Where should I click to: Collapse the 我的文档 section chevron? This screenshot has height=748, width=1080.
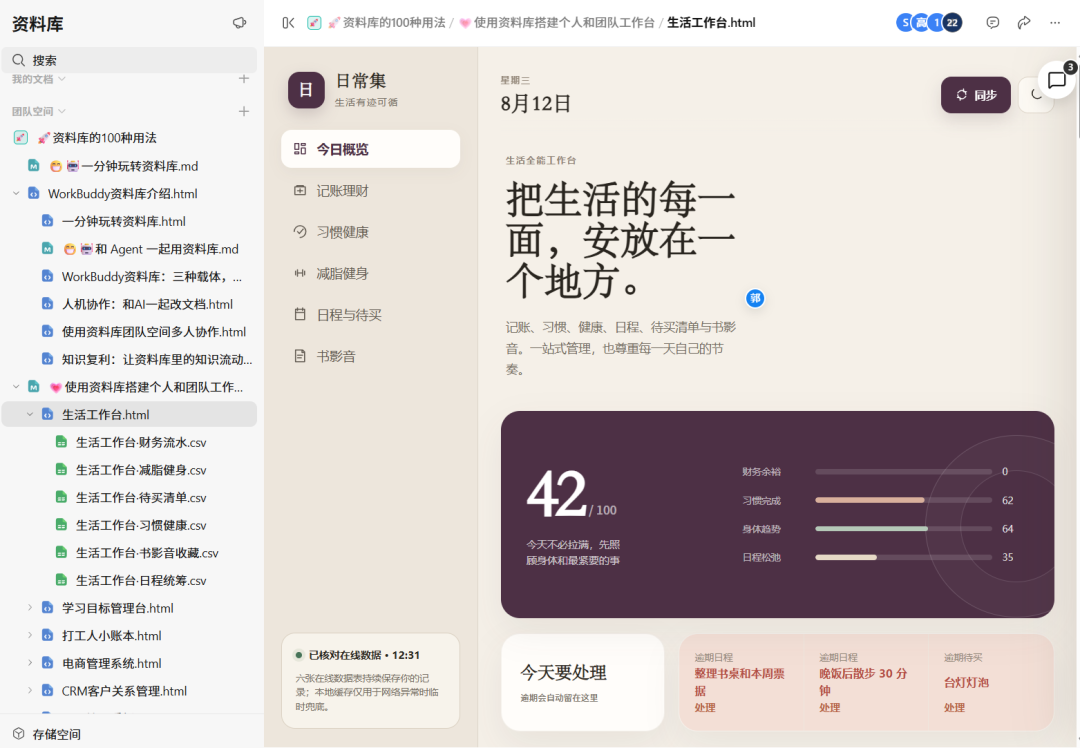(x=62, y=79)
